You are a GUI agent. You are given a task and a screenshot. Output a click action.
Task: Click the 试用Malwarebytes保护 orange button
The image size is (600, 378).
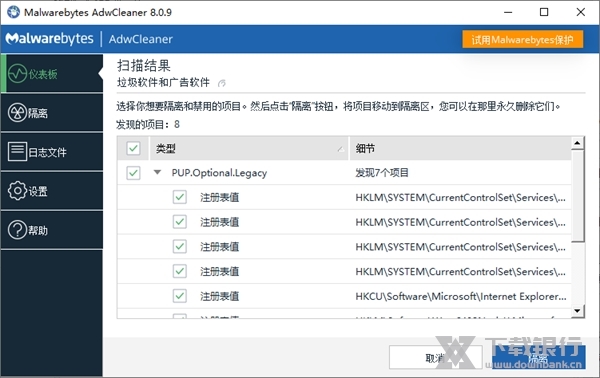click(523, 39)
